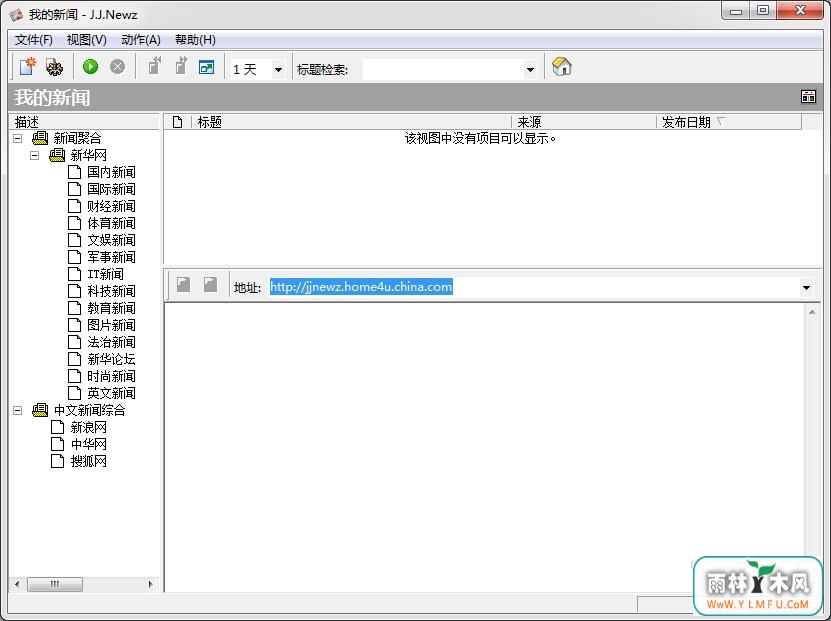Viewport: 831px width, 621px height.
Task: Select 图片新闻 channel
Action: click(111, 325)
